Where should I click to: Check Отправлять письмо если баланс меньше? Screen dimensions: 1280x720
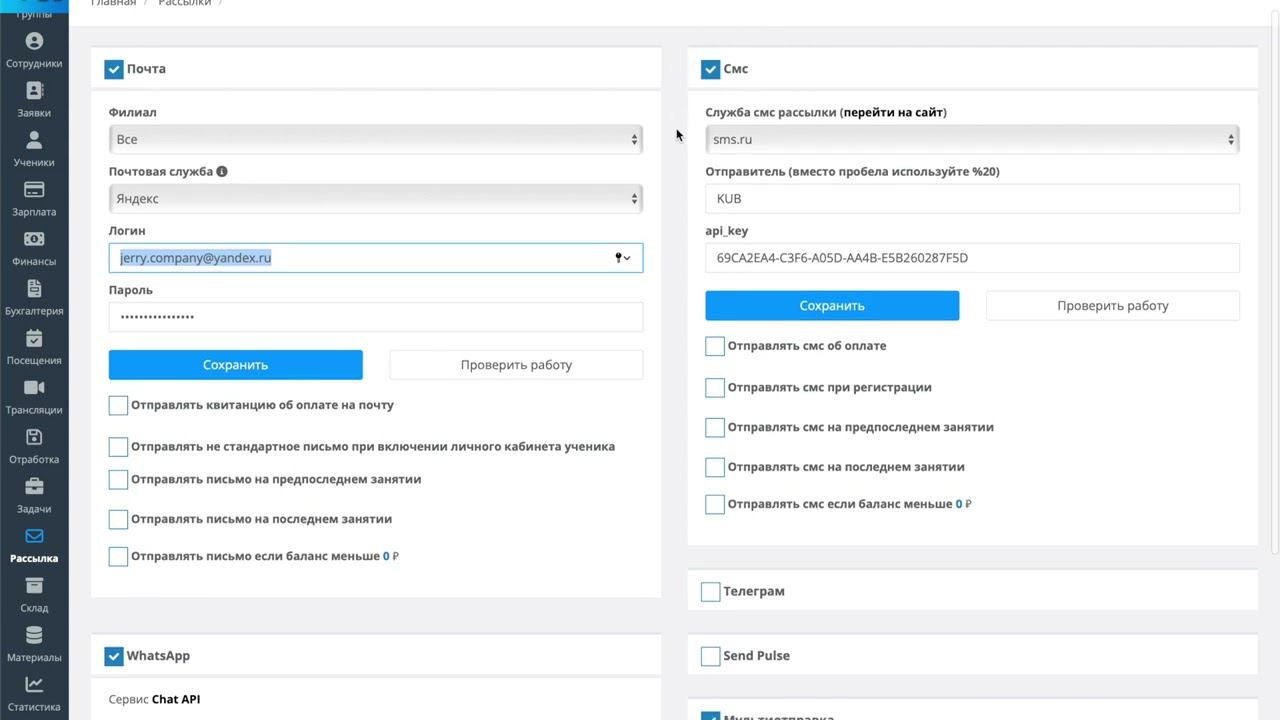pyautogui.click(x=118, y=557)
